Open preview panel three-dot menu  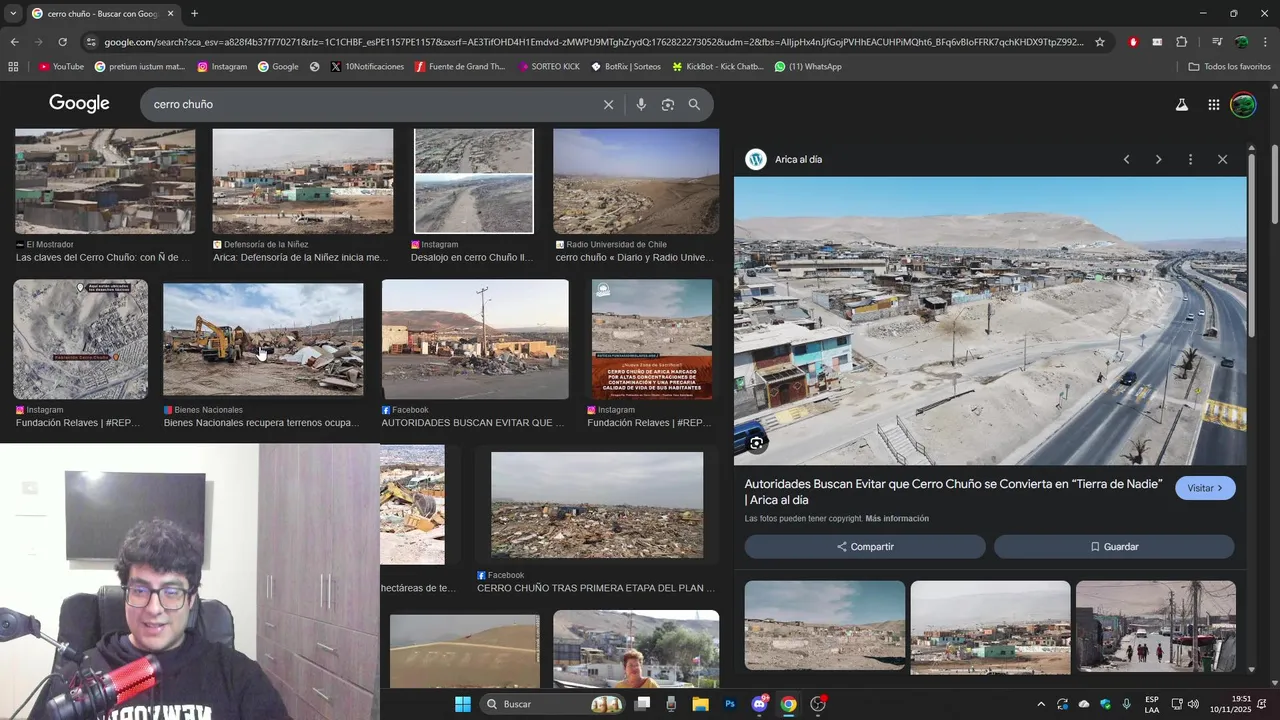(x=1190, y=160)
